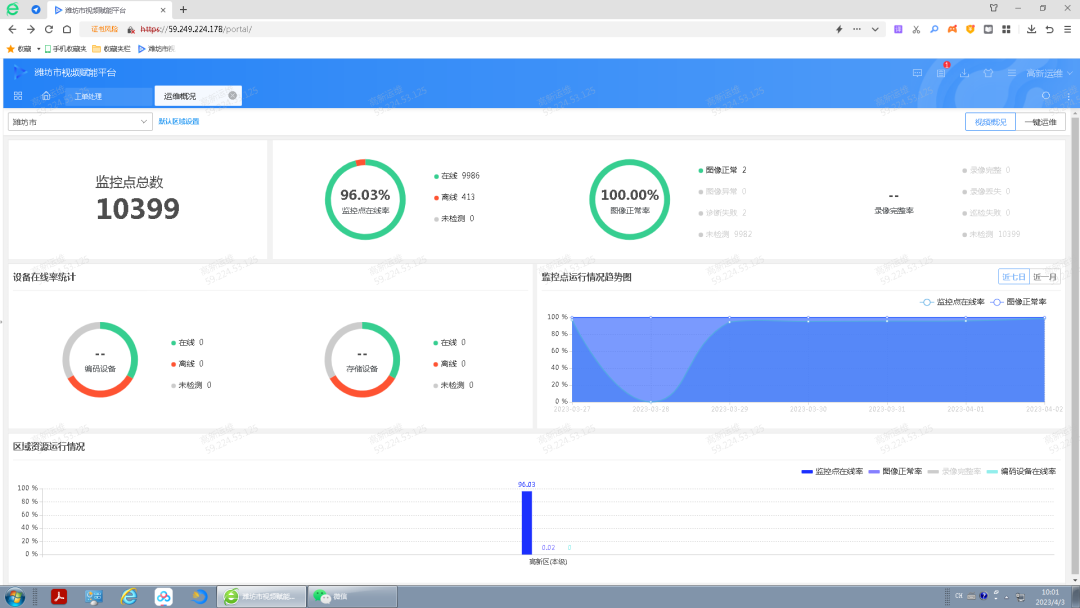
Task: Open the 手机收藏夹 bookmark
Action: [x=65, y=49]
